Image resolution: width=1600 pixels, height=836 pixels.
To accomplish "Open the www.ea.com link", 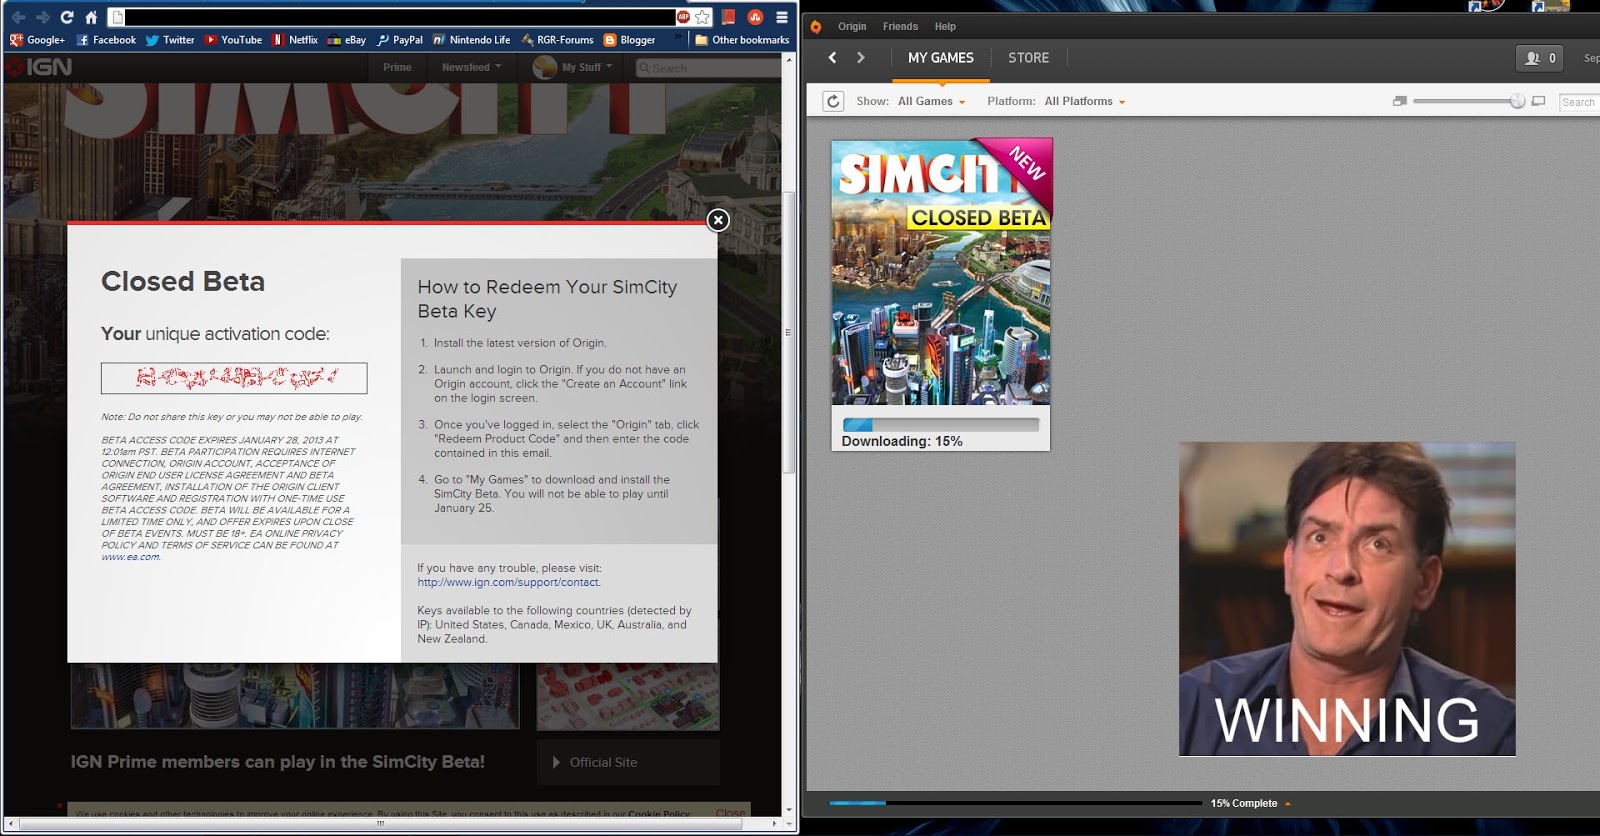I will [x=131, y=557].
